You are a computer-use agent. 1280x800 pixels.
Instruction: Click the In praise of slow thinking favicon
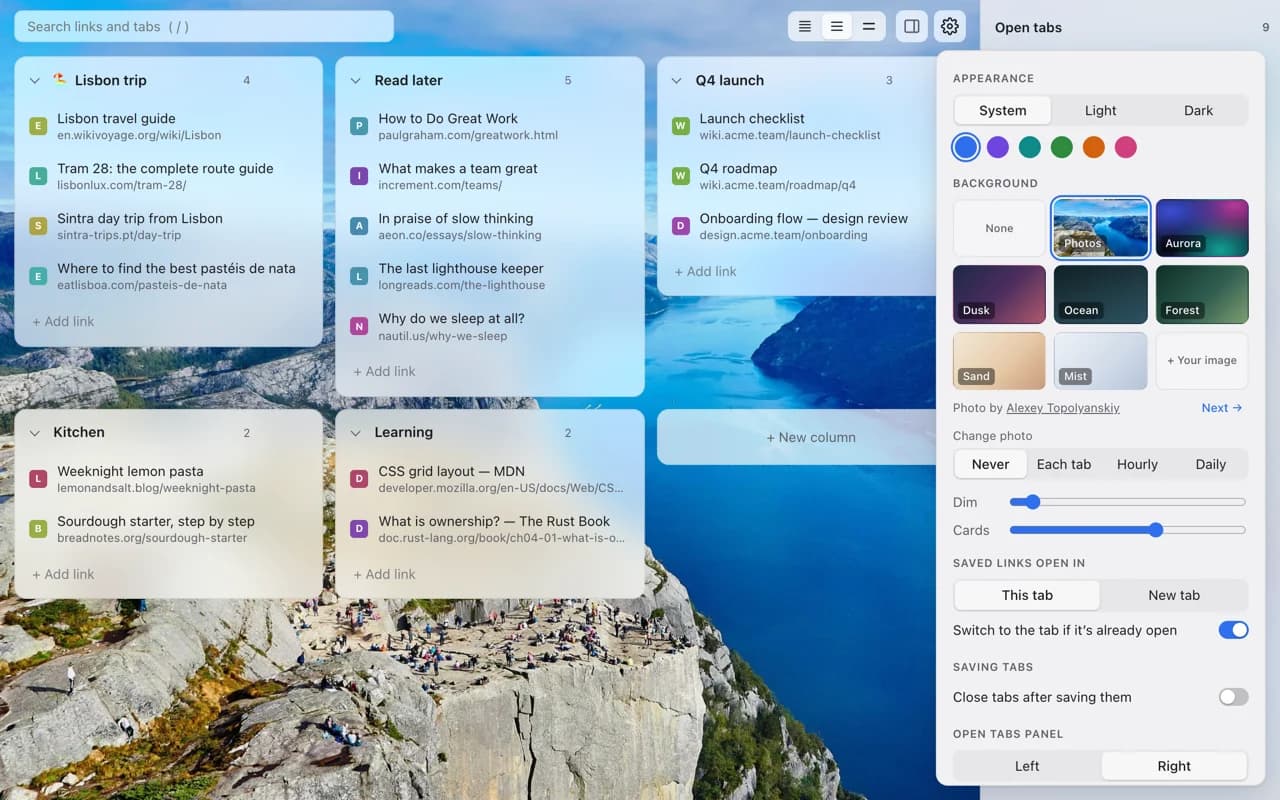[x=359, y=226]
